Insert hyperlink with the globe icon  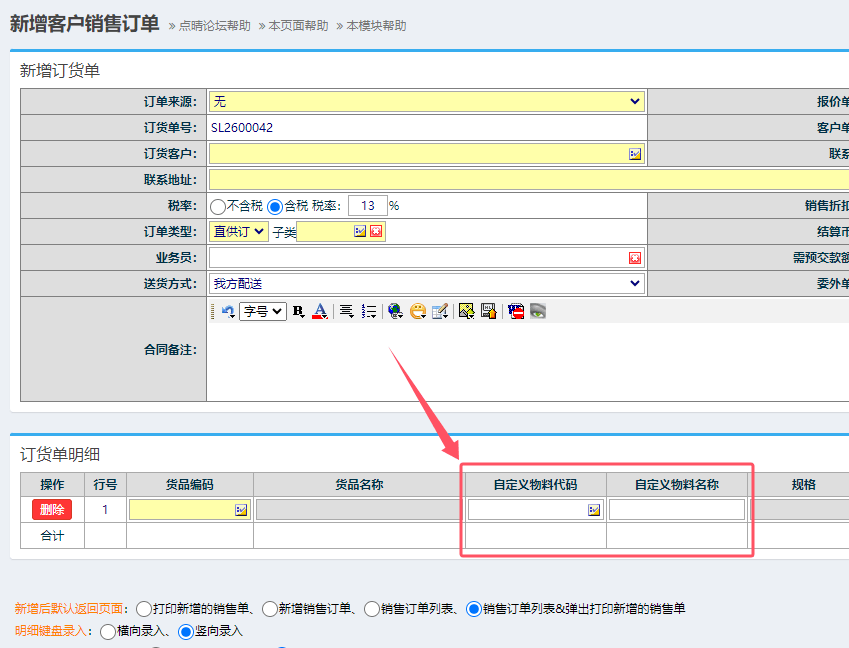point(395,311)
